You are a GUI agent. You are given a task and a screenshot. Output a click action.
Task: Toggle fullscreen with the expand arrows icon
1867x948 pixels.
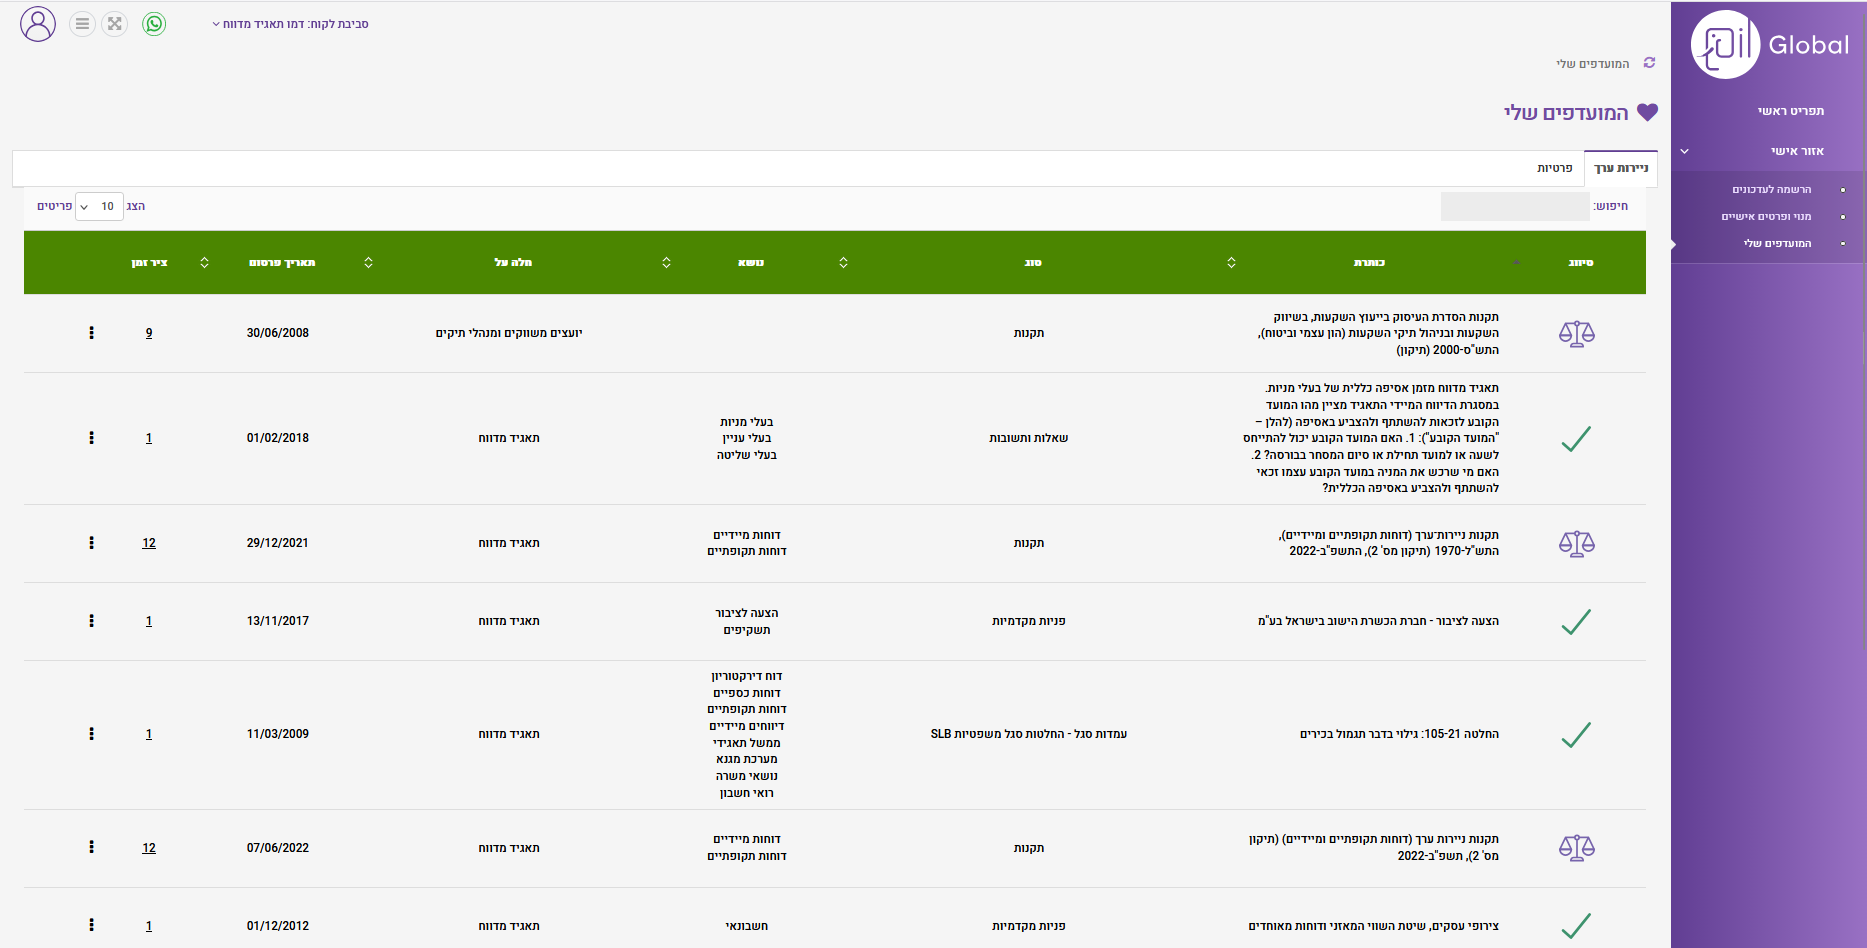[115, 24]
